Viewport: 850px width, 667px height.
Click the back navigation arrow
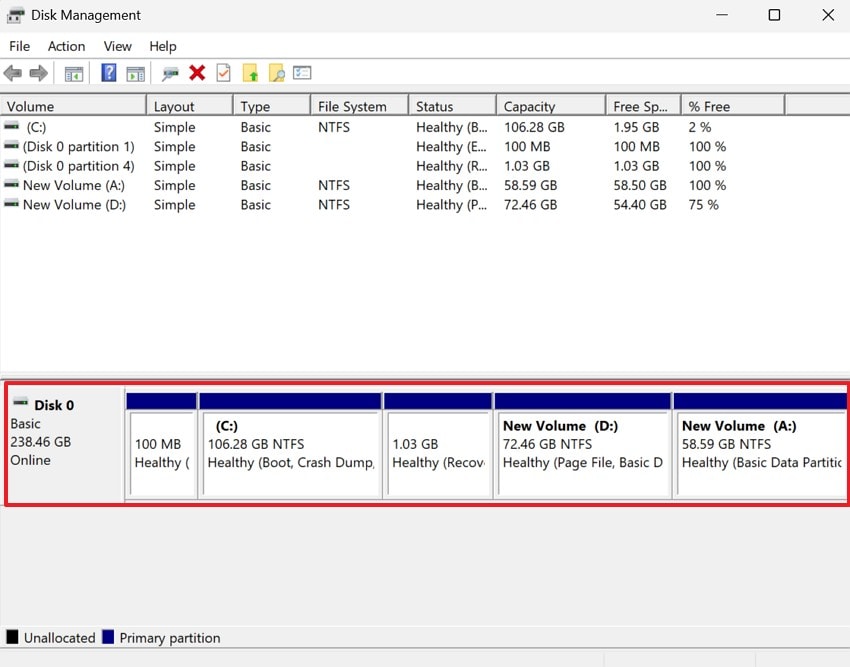[x=12, y=72]
